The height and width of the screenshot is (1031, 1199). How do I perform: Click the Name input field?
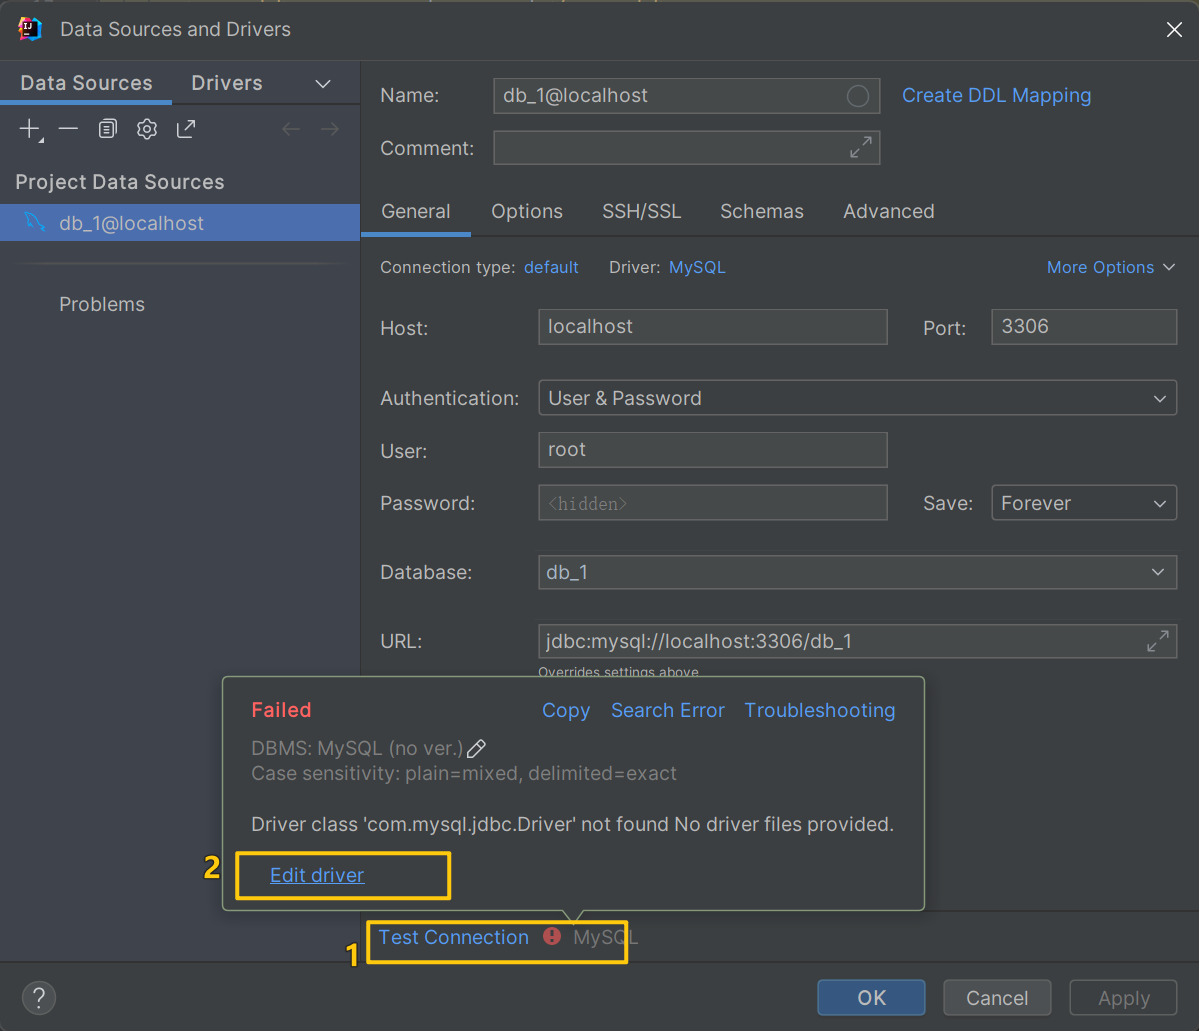coord(687,96)
